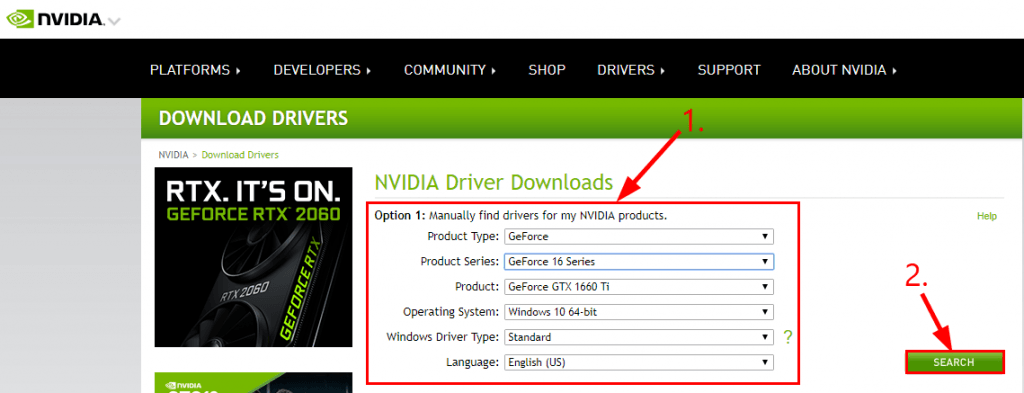Viewport: 1024px width, 393px height.
Task: Open the ABOUT NVIDIA menu
Action: 844,70
